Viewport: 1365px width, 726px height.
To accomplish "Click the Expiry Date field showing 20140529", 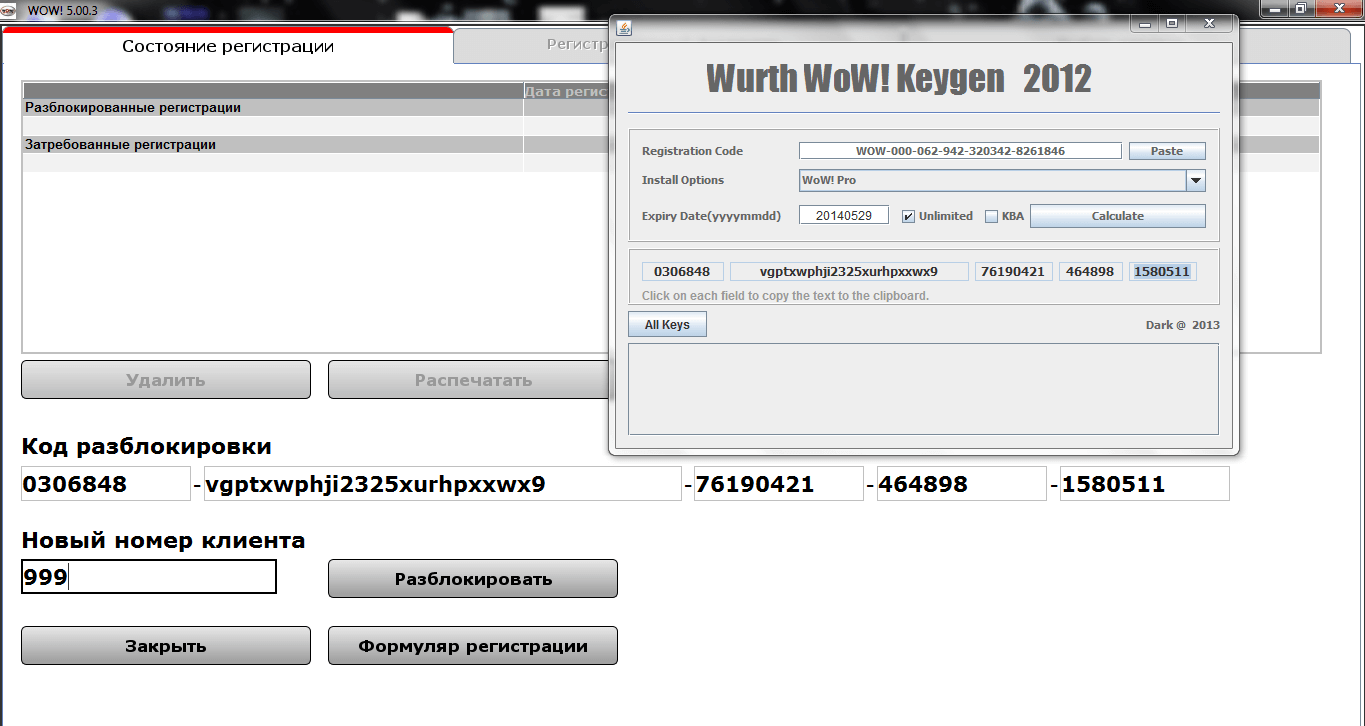I will pyautogui.click(x=843, y=216).
